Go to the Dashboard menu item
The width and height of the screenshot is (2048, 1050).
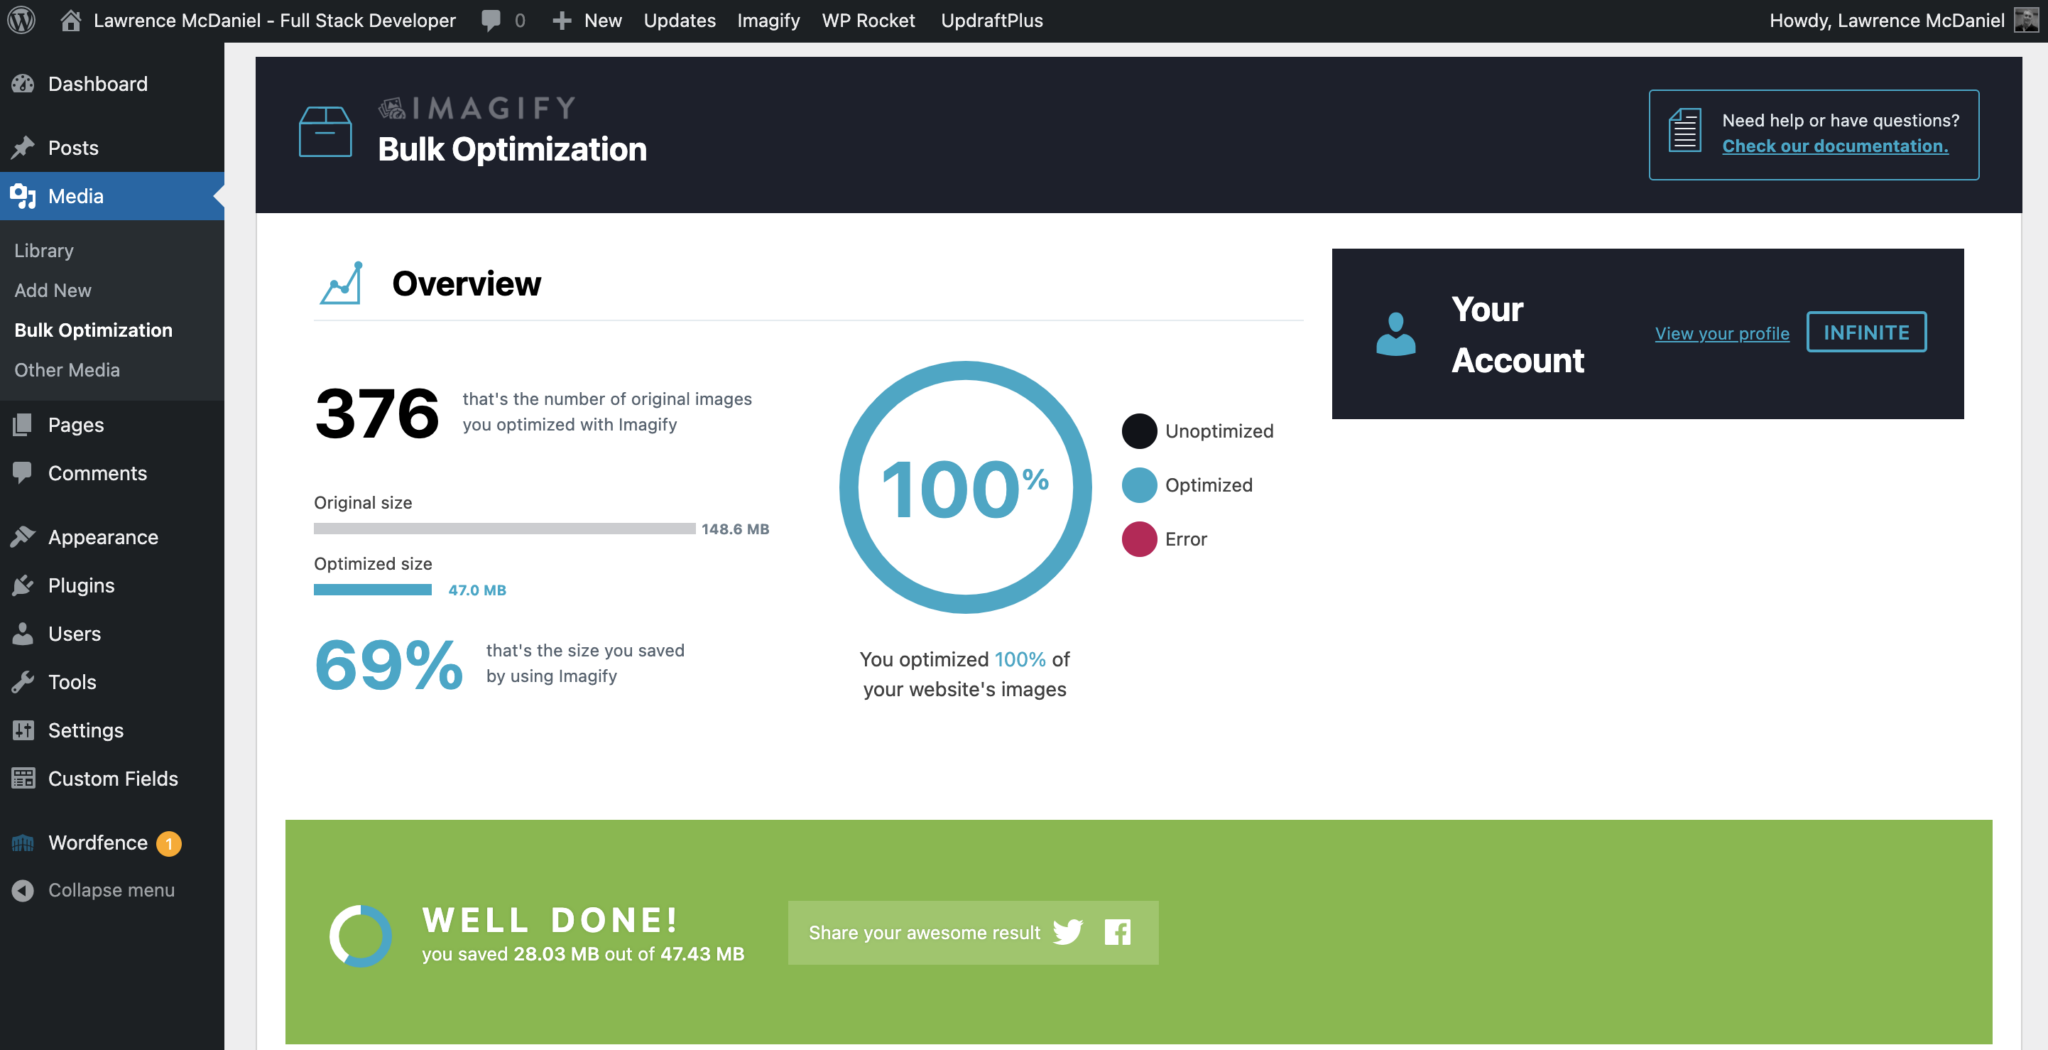pos(98,84)
